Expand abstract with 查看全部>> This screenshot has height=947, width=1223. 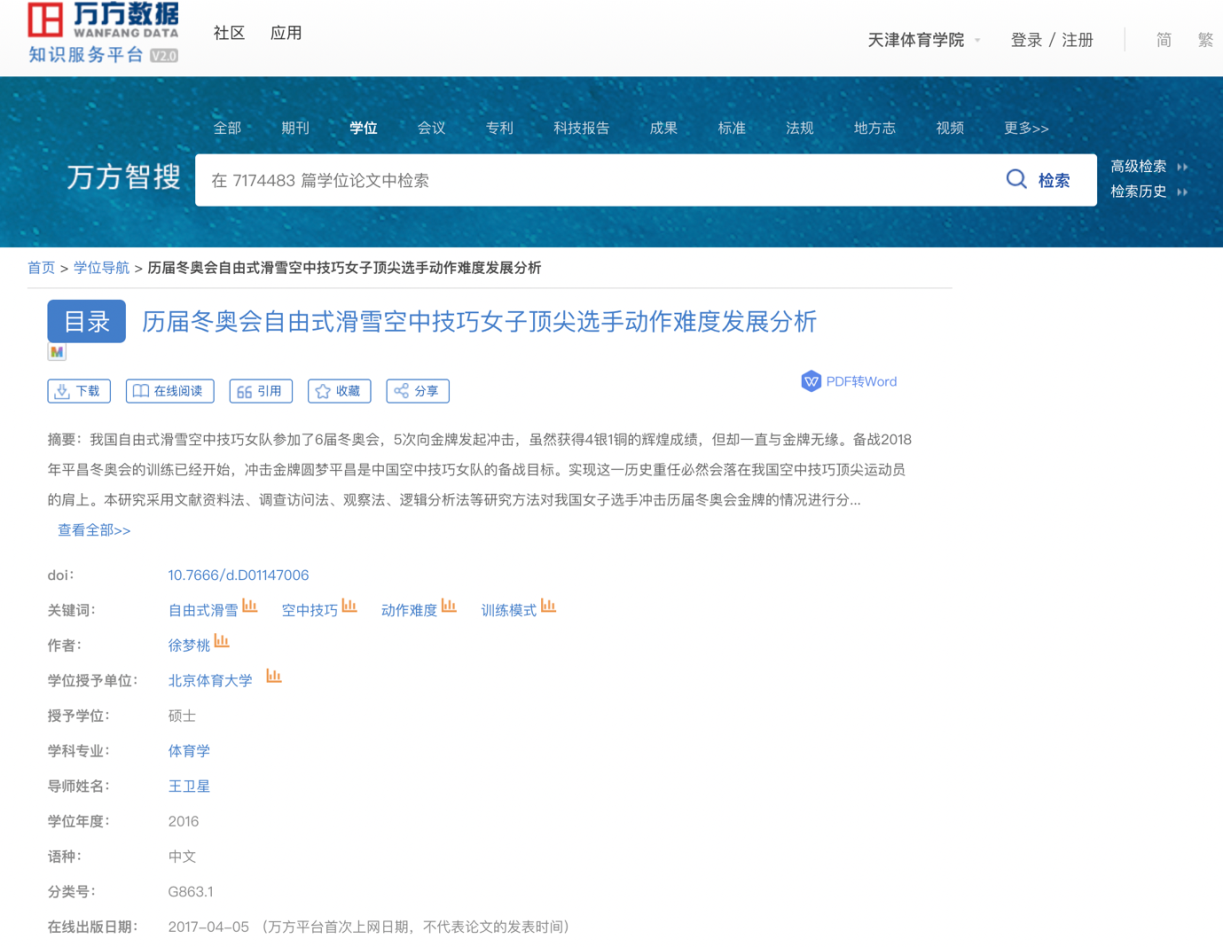(94, 530)
